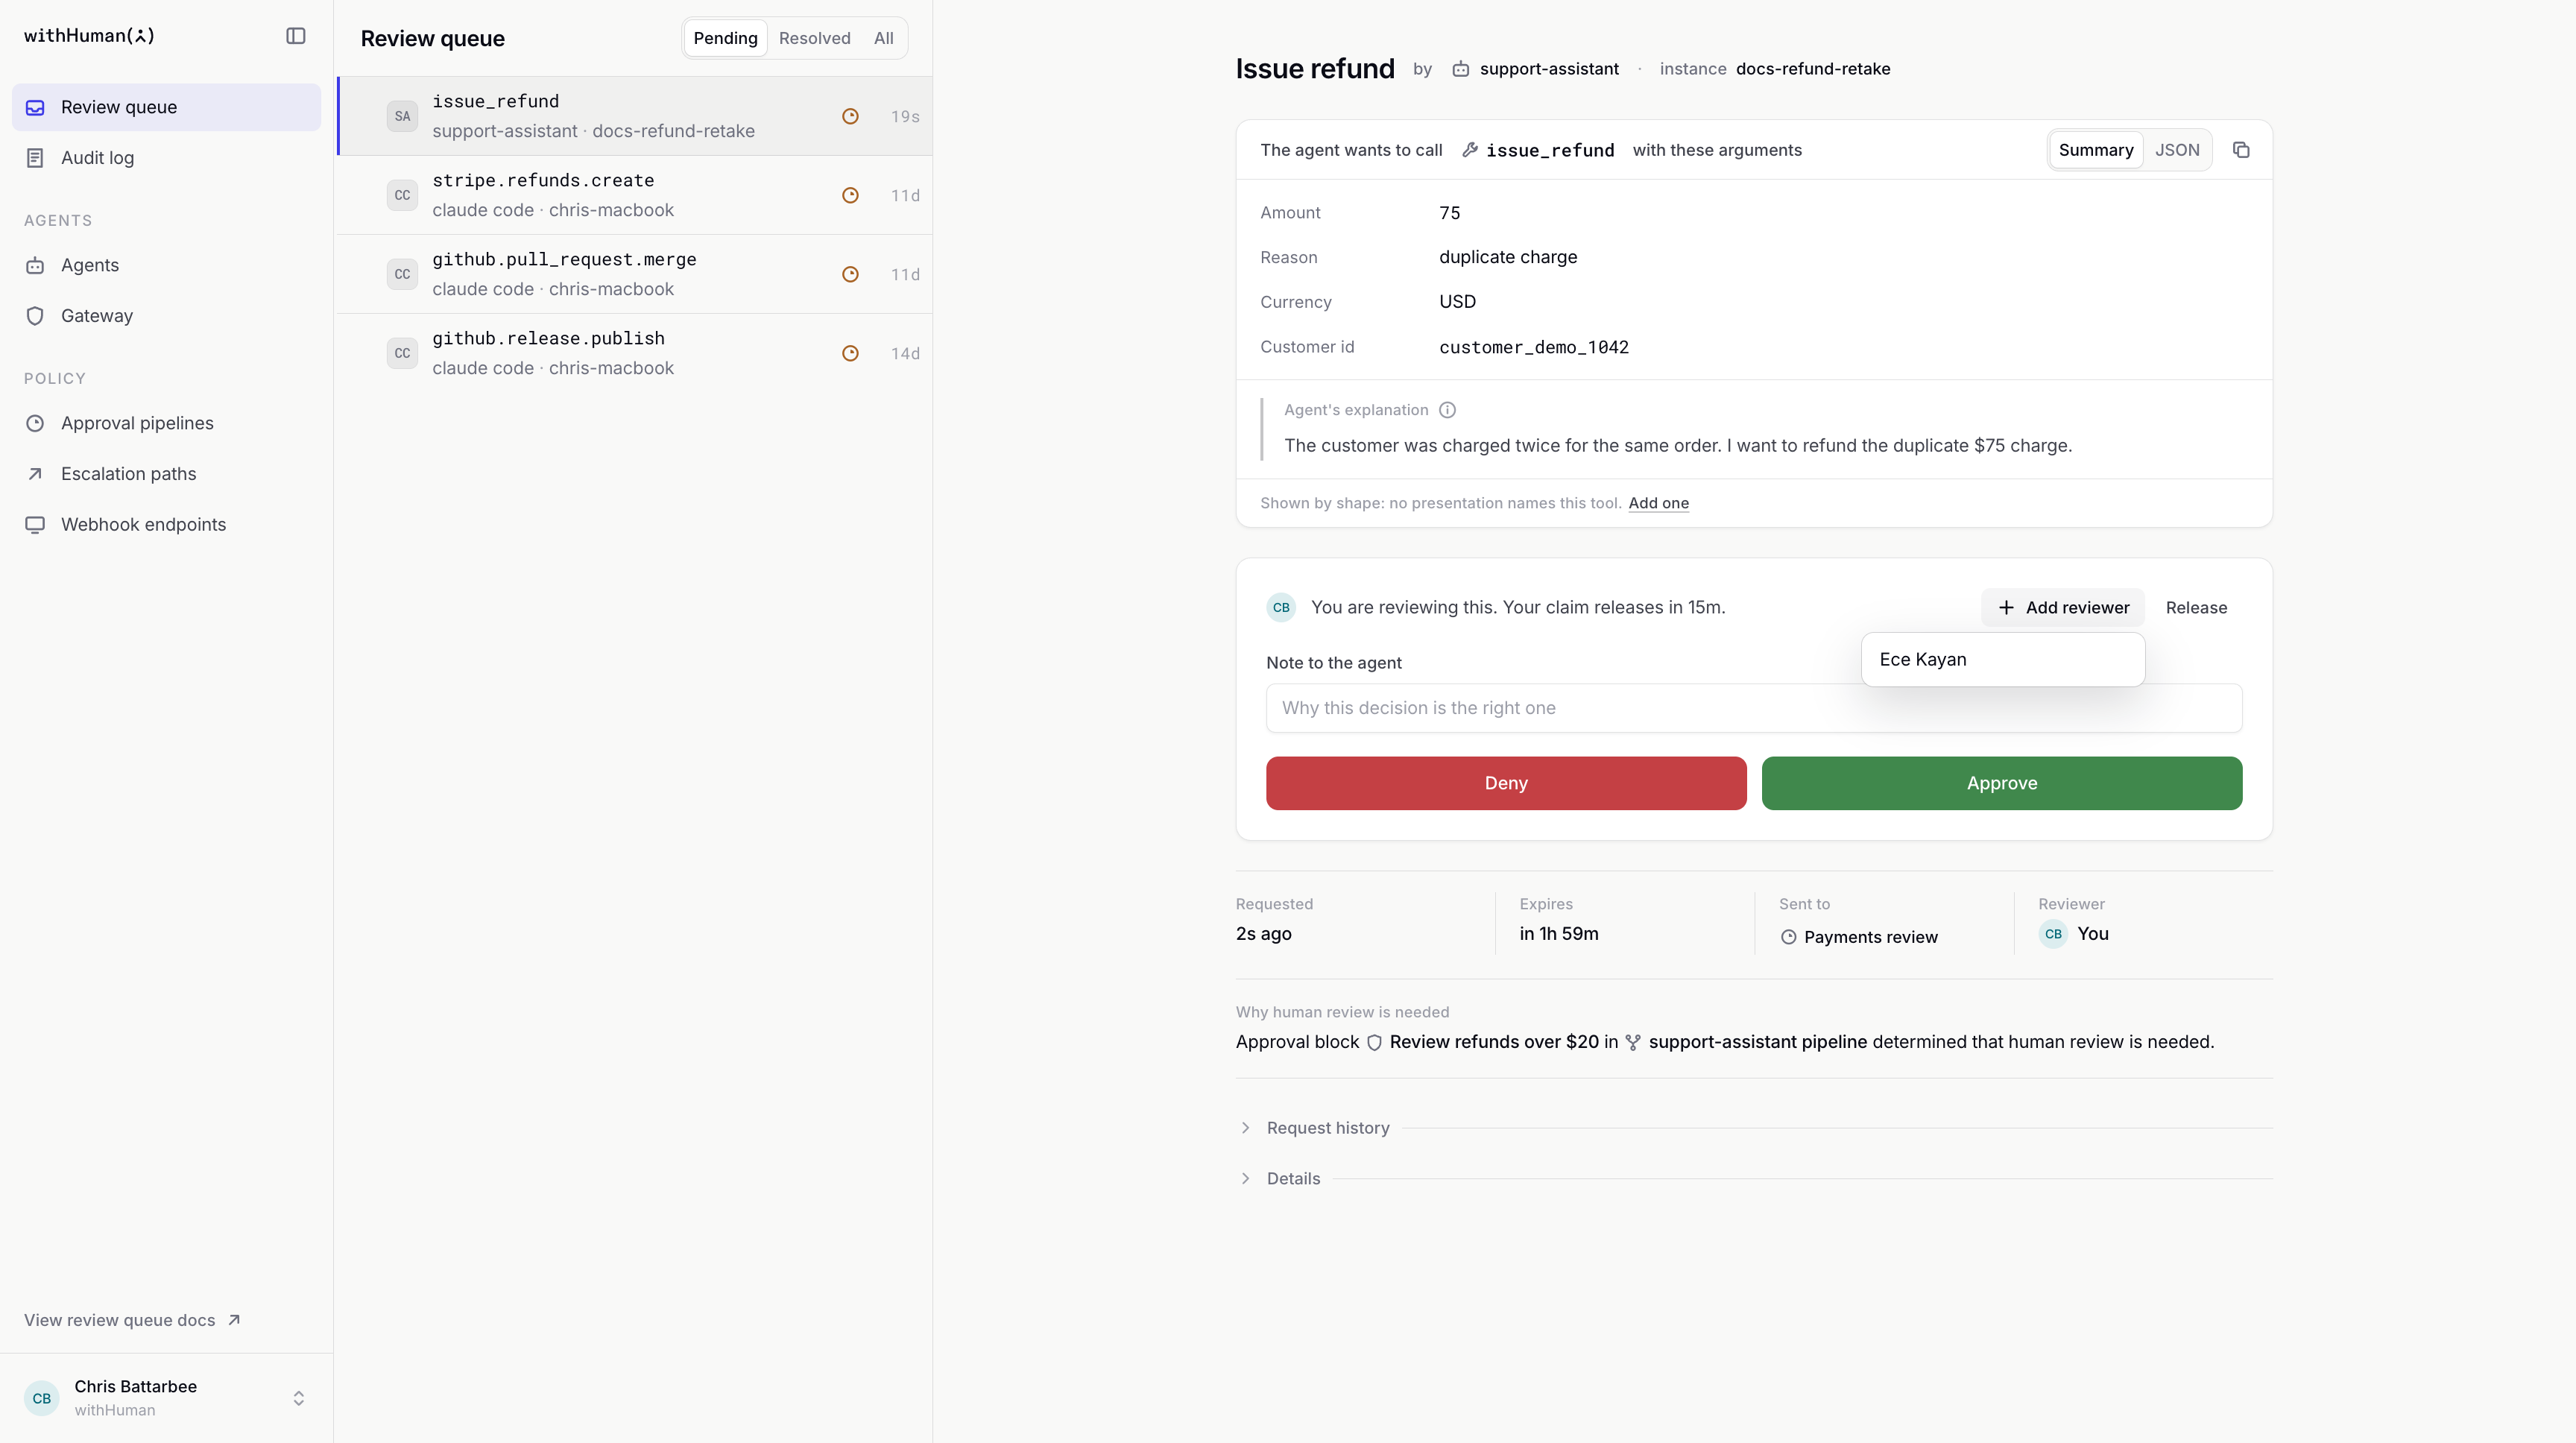The width and height of the screenshot is (2576, 1443).
Task: Deny the refund request
Action: point(1506,783)
